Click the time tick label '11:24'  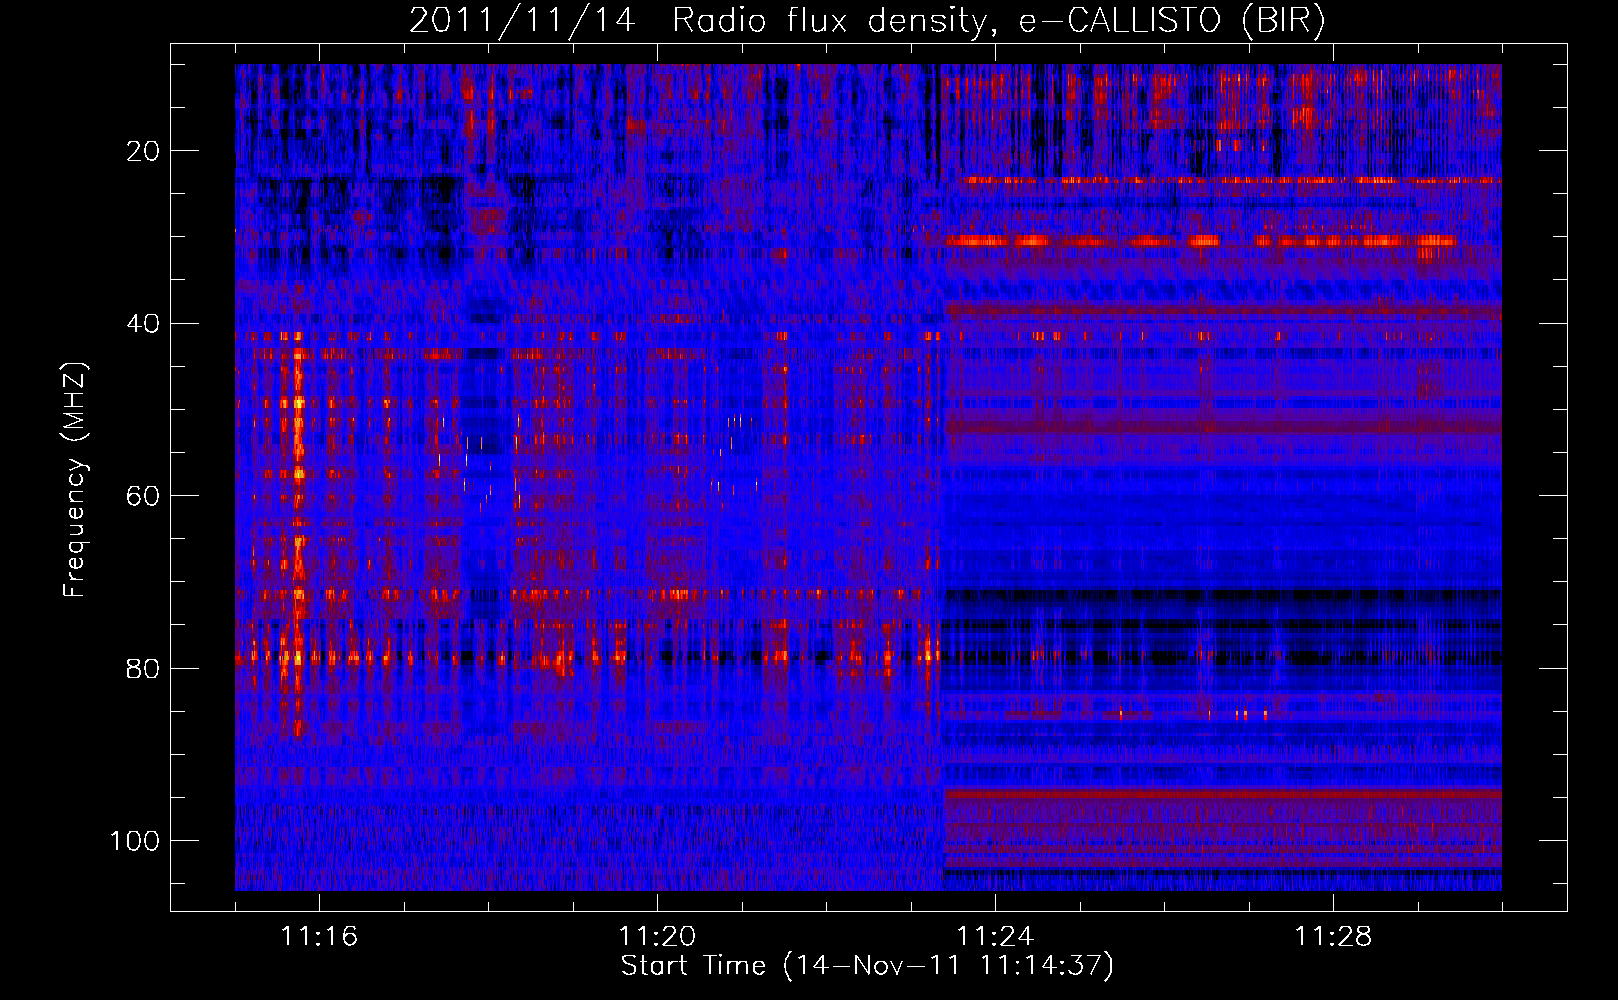(x=995, y=937)
